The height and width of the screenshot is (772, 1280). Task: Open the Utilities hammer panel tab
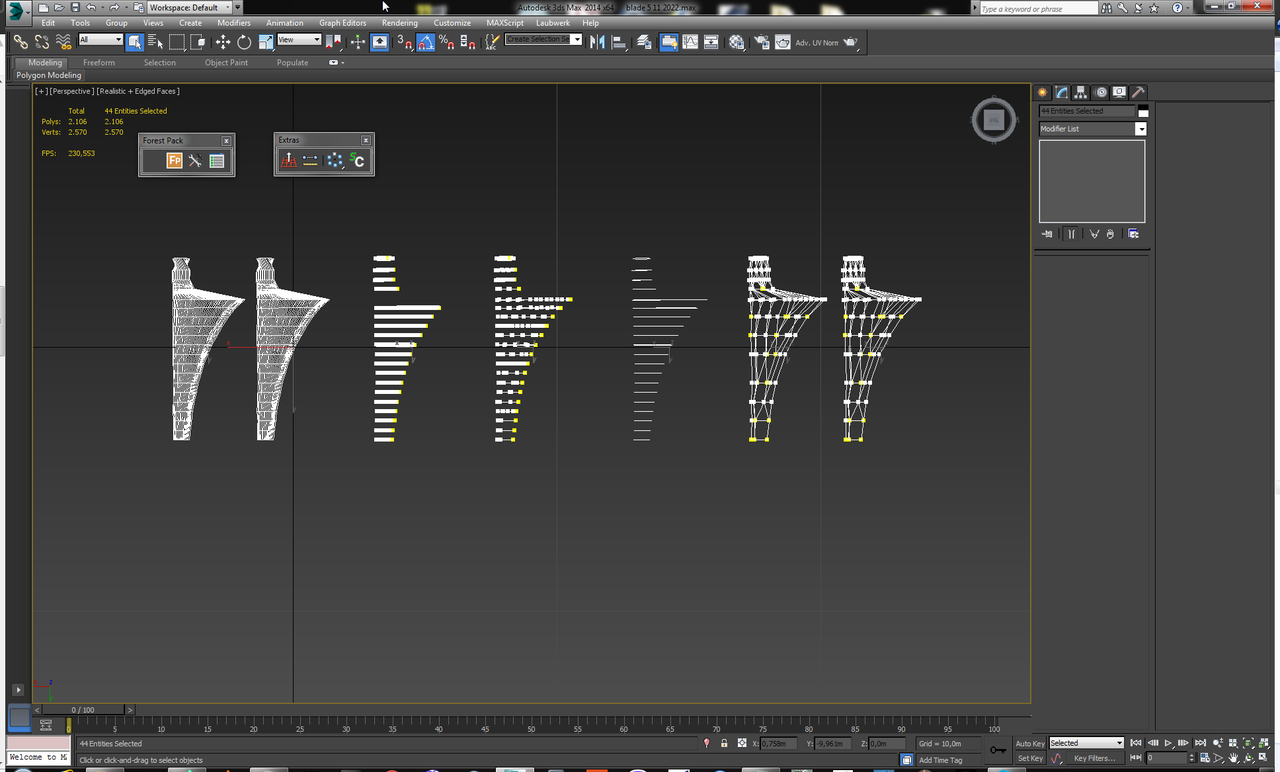pyautogui.click(x=1138, y=92)
